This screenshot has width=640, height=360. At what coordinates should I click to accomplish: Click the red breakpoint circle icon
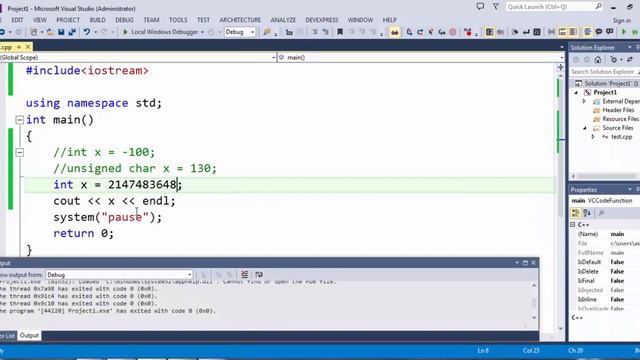pos(453,32)
